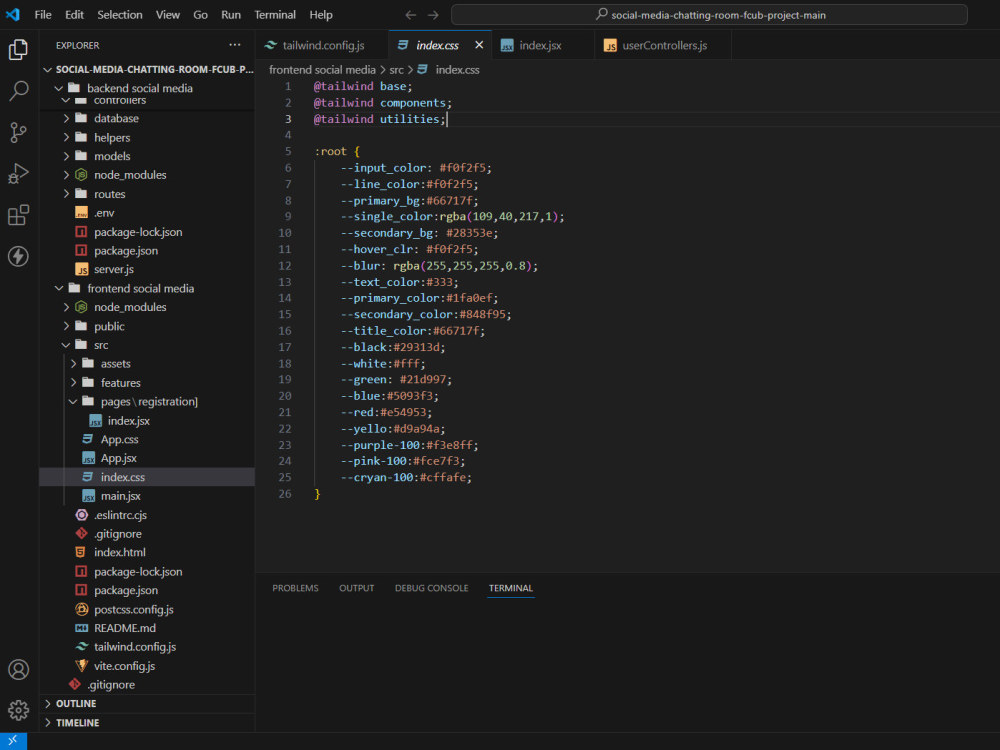Open Explorer views and more actions ellipsis
Viewport: 1000px width, 750px height.
pyautogui.click(x=235, y=45)
